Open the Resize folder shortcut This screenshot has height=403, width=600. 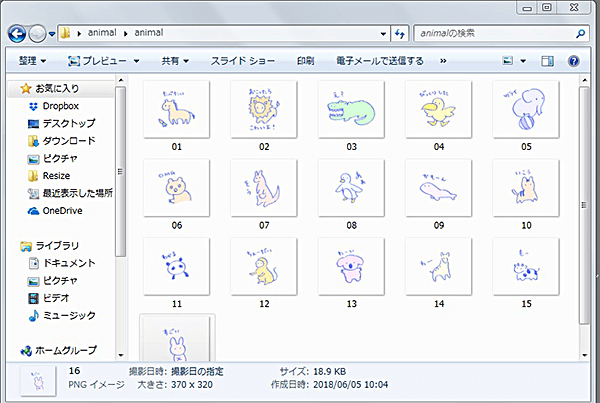(x=56, y=176)
